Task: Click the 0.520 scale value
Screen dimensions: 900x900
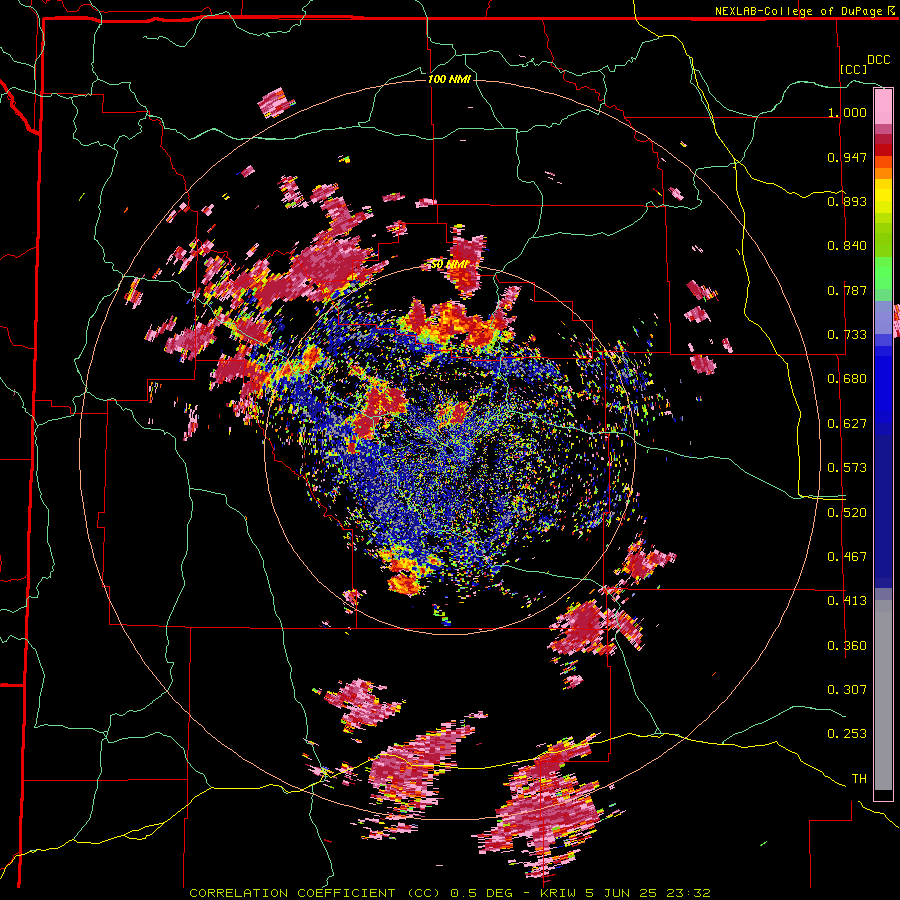Action: (847, 513)
